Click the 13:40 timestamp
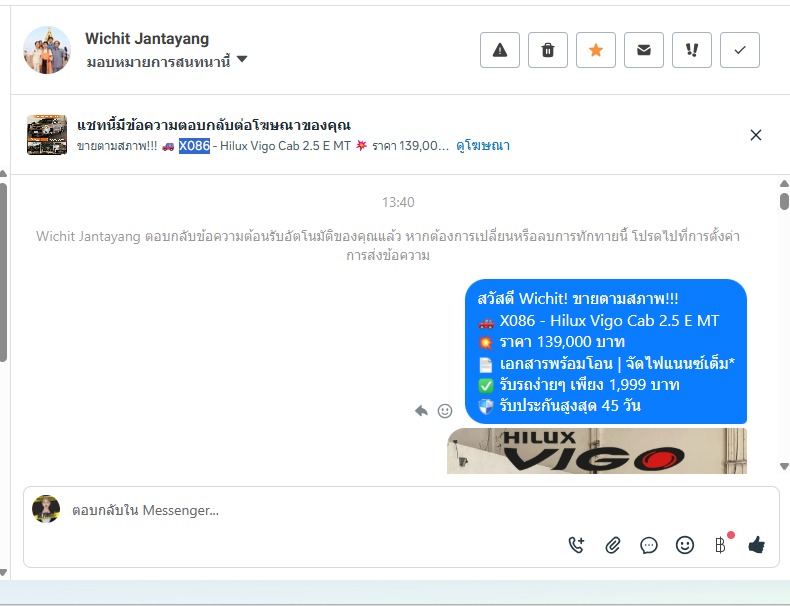Image resolution: width=790 pixels, height=606 pixels. click(398, 202)
